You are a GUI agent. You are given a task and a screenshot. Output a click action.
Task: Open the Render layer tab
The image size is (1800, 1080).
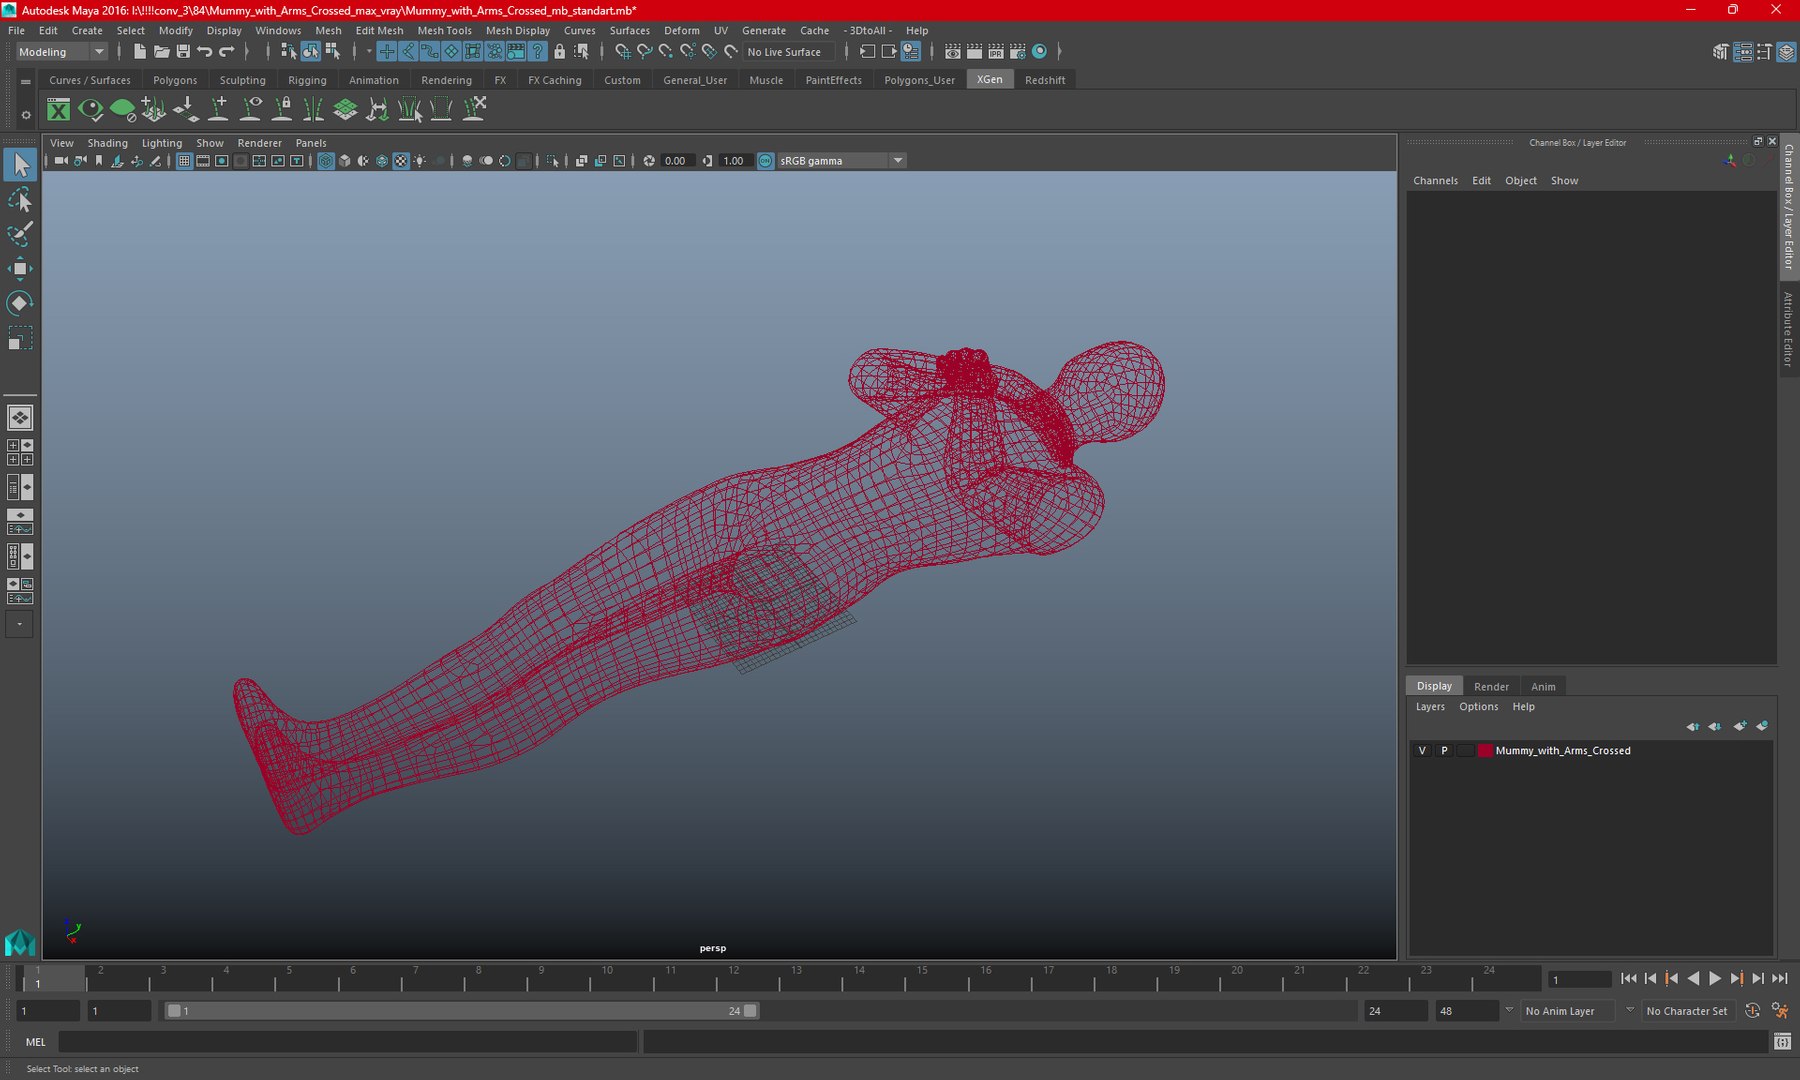click(x=1491, y=687)
